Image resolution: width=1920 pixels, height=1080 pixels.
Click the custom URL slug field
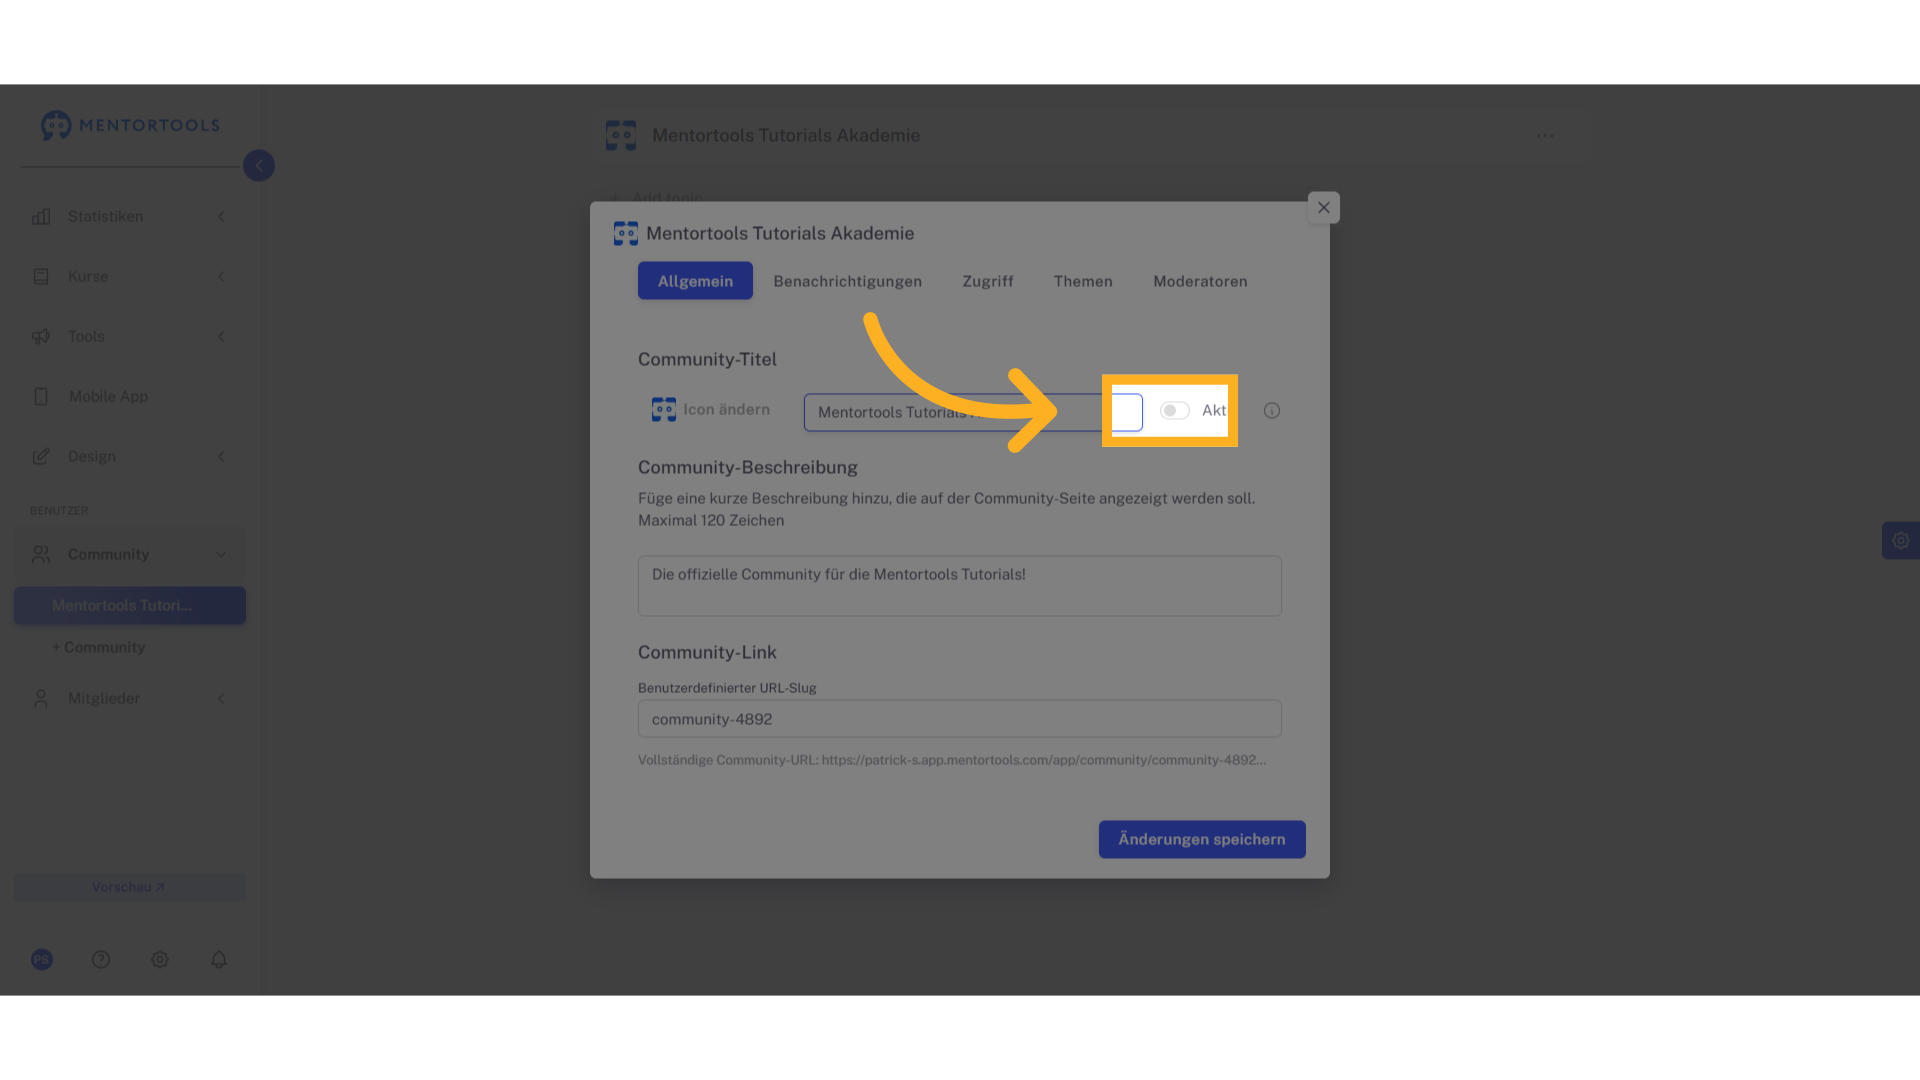click(x=960, y=719)
